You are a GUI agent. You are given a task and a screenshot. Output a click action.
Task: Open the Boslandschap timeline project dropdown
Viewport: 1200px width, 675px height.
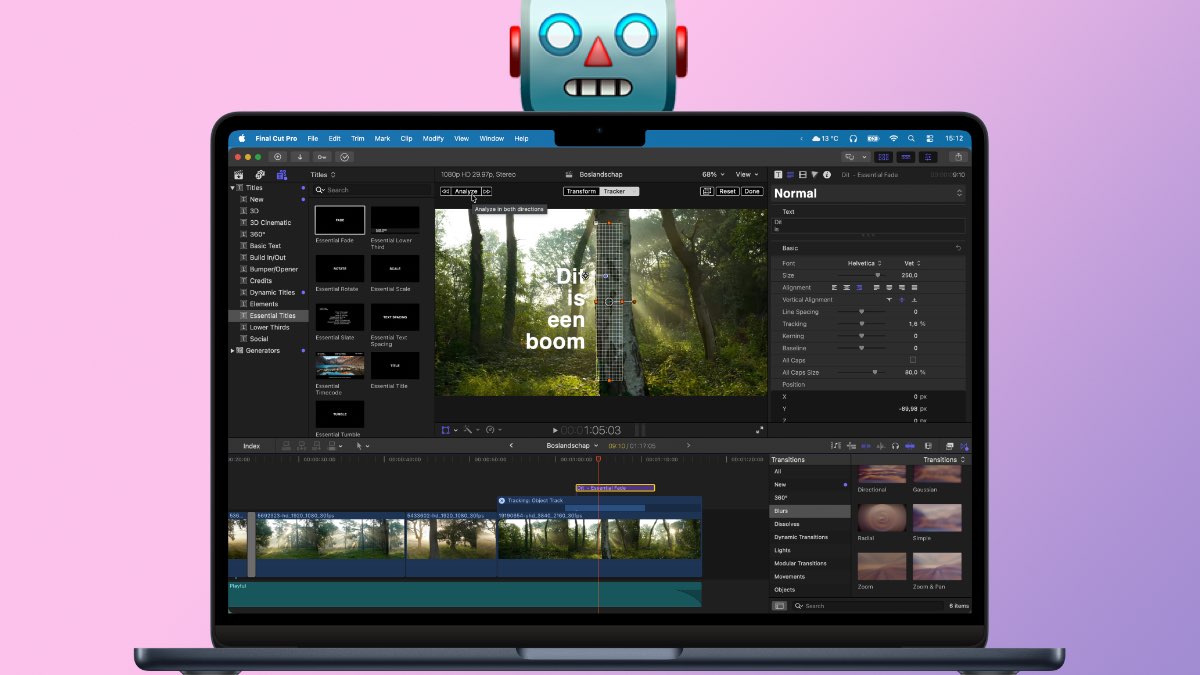(572, 446)
